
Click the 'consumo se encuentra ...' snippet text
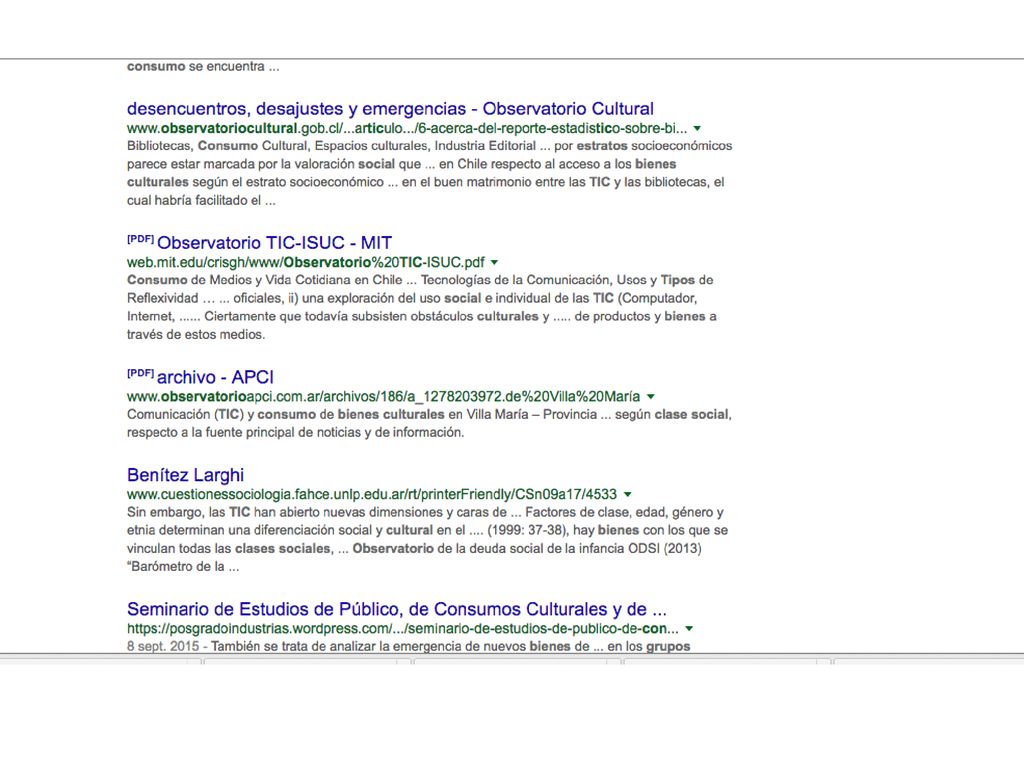pos(203,66)
